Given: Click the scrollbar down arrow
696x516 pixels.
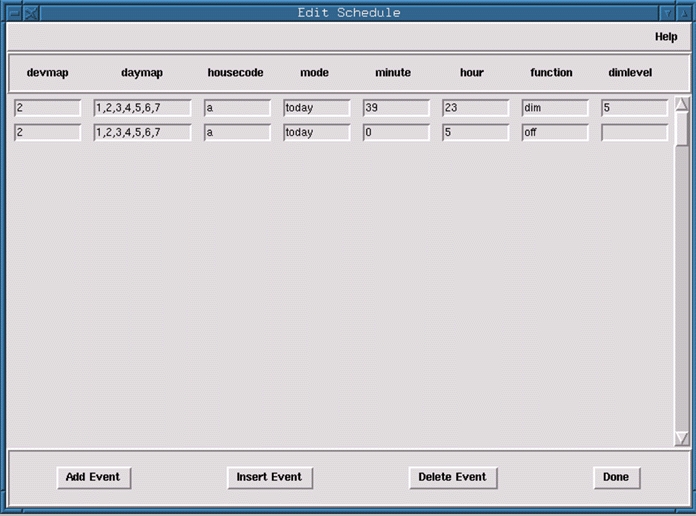Looking at the screenshot, I should click(x=682, y=438).
